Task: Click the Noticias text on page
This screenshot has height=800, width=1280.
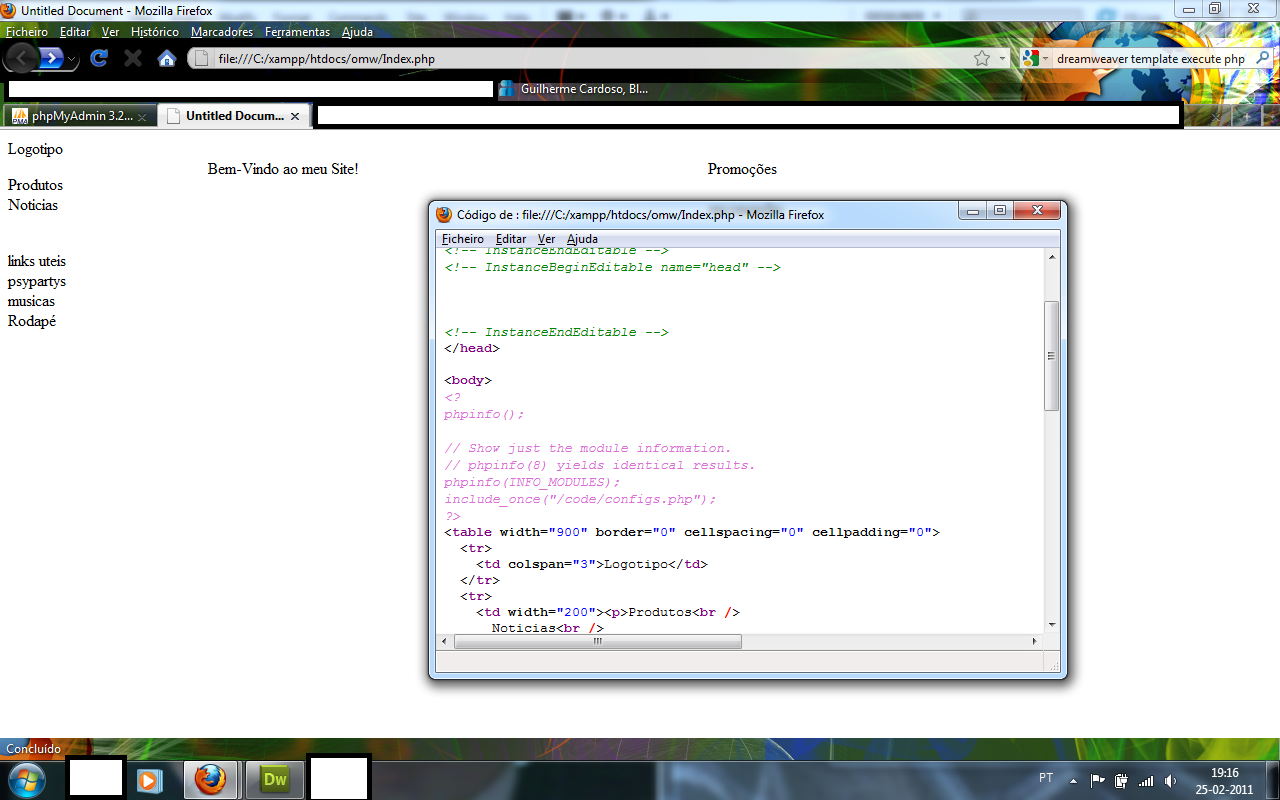Action: [33, 205]
